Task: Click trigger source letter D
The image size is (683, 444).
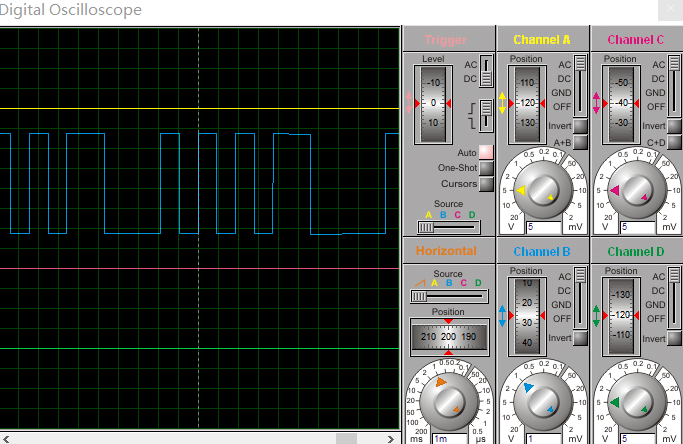Action: tap(472, 215)
